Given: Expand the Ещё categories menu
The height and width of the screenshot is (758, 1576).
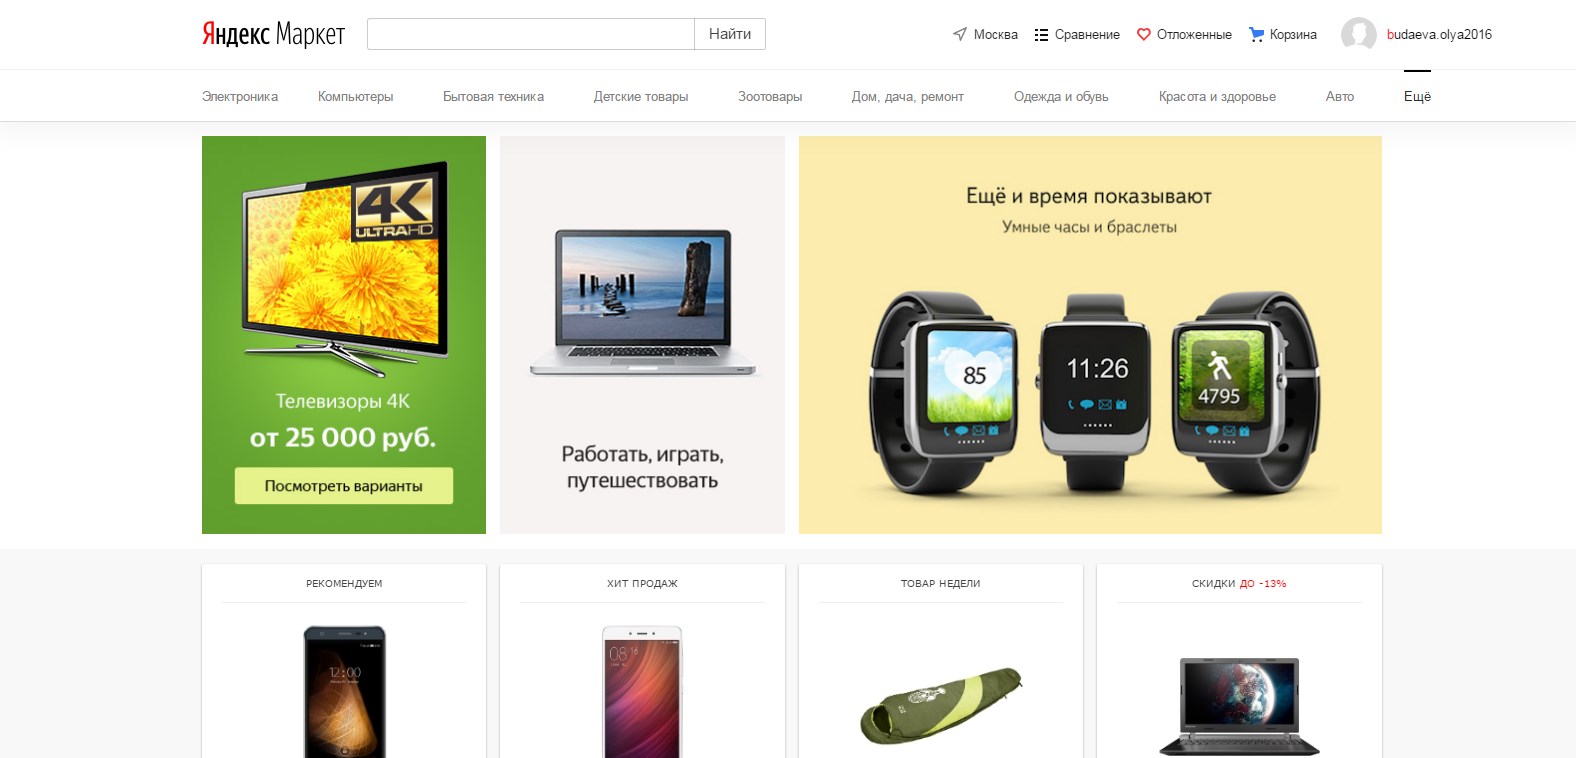Looking at the screenshot, I should (1417, 96).
